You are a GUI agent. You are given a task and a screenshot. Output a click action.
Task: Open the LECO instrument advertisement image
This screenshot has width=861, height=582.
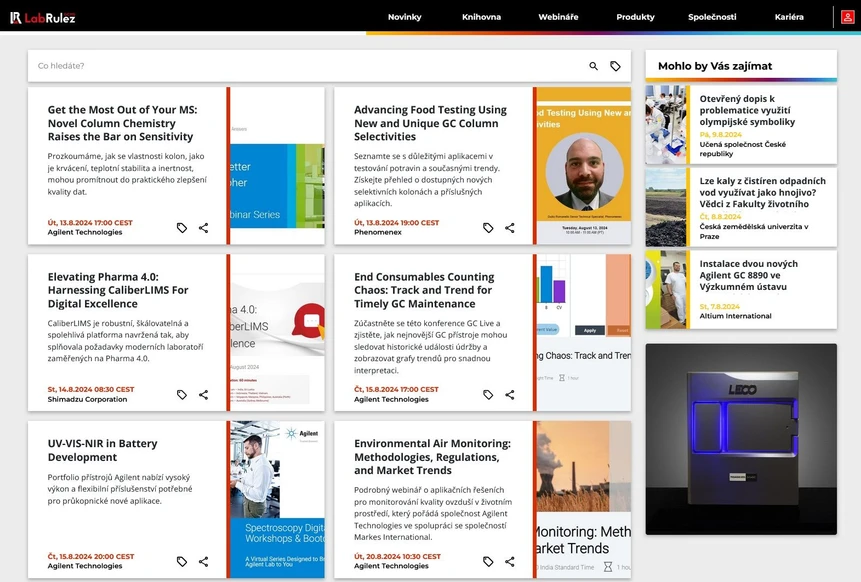click(x=740, y=438)
